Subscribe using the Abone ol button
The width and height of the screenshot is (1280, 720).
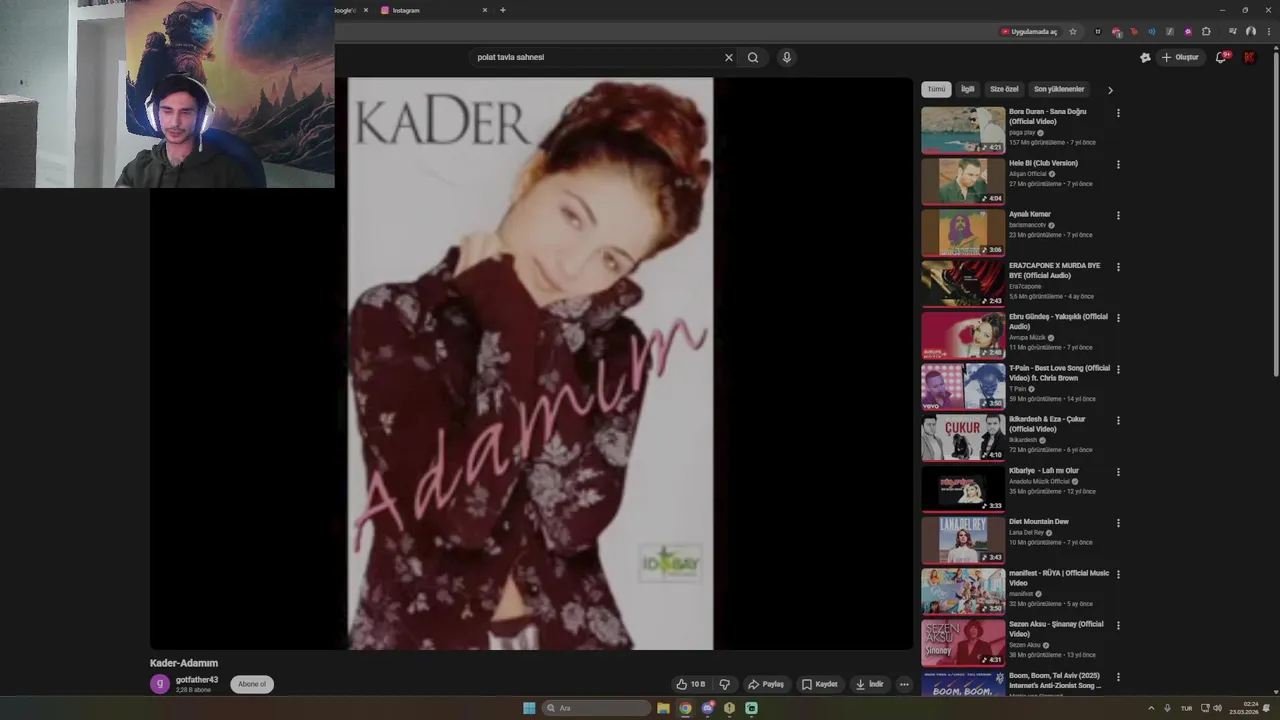(x=252, y=684)
